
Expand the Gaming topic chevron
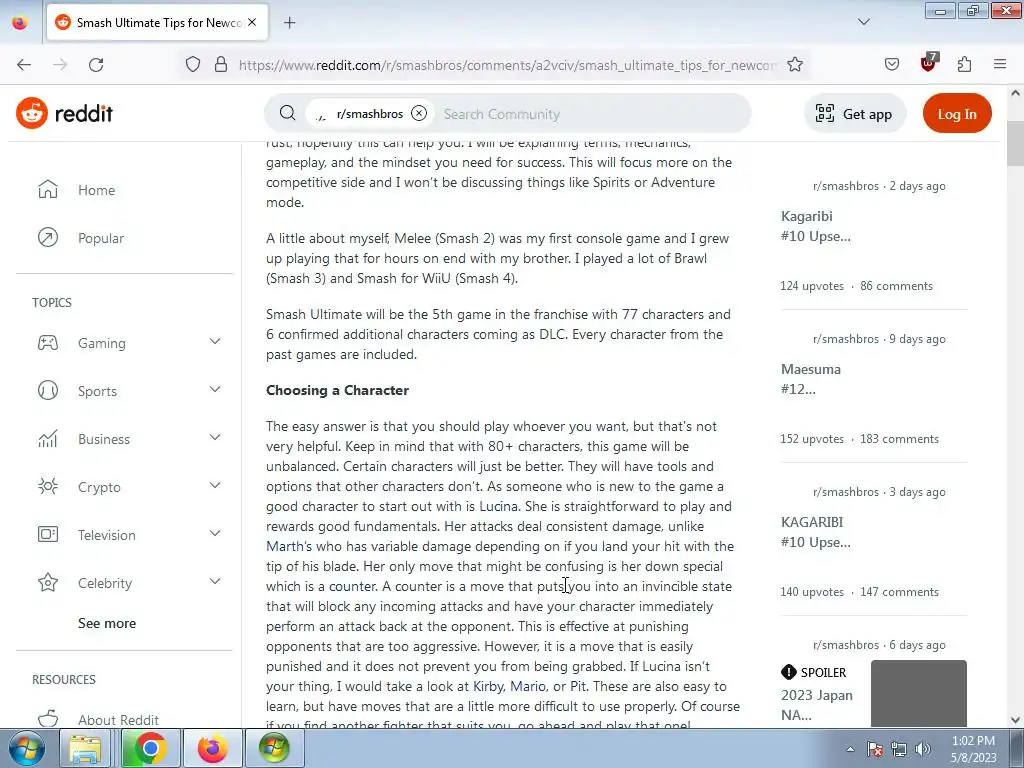coord(215,342)
